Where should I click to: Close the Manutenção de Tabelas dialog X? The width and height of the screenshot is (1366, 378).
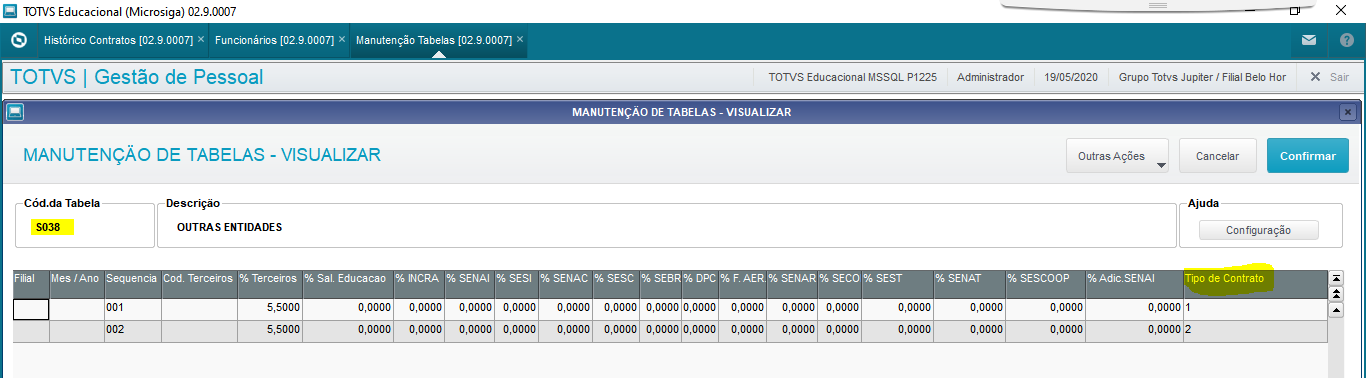click(x=1348, y=112)
